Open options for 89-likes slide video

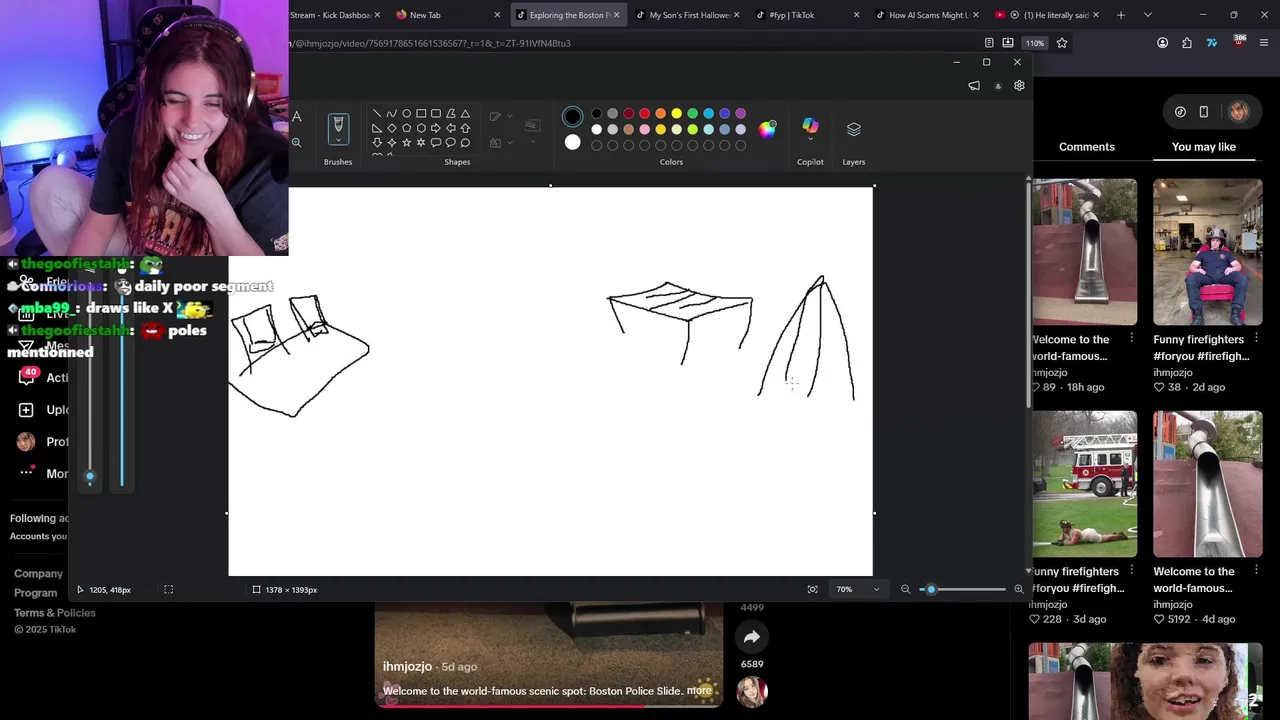tap(1131, 339)
